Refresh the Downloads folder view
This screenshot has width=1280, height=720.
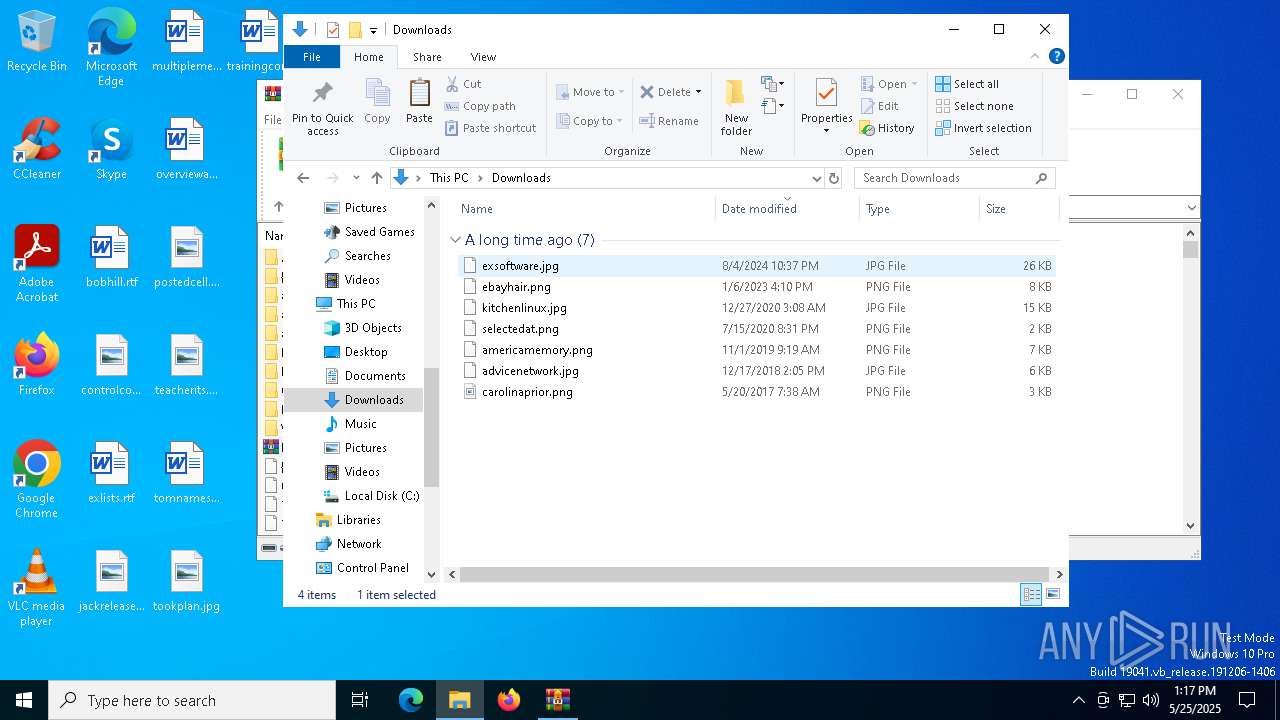point(834,178)
